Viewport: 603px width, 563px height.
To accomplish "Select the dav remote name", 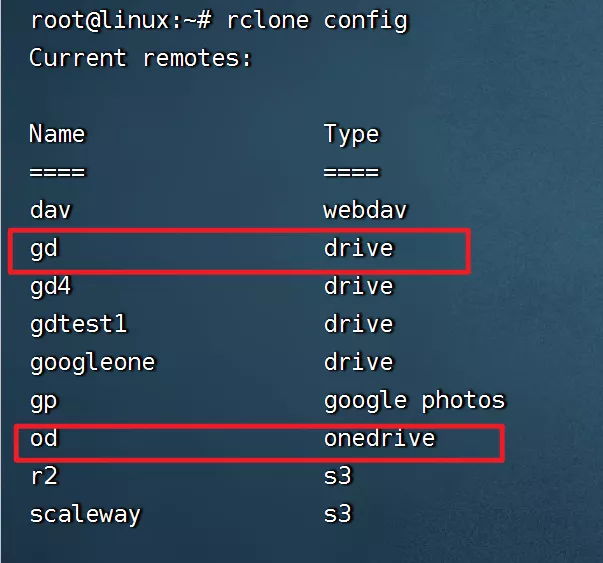I will (49, 210).
